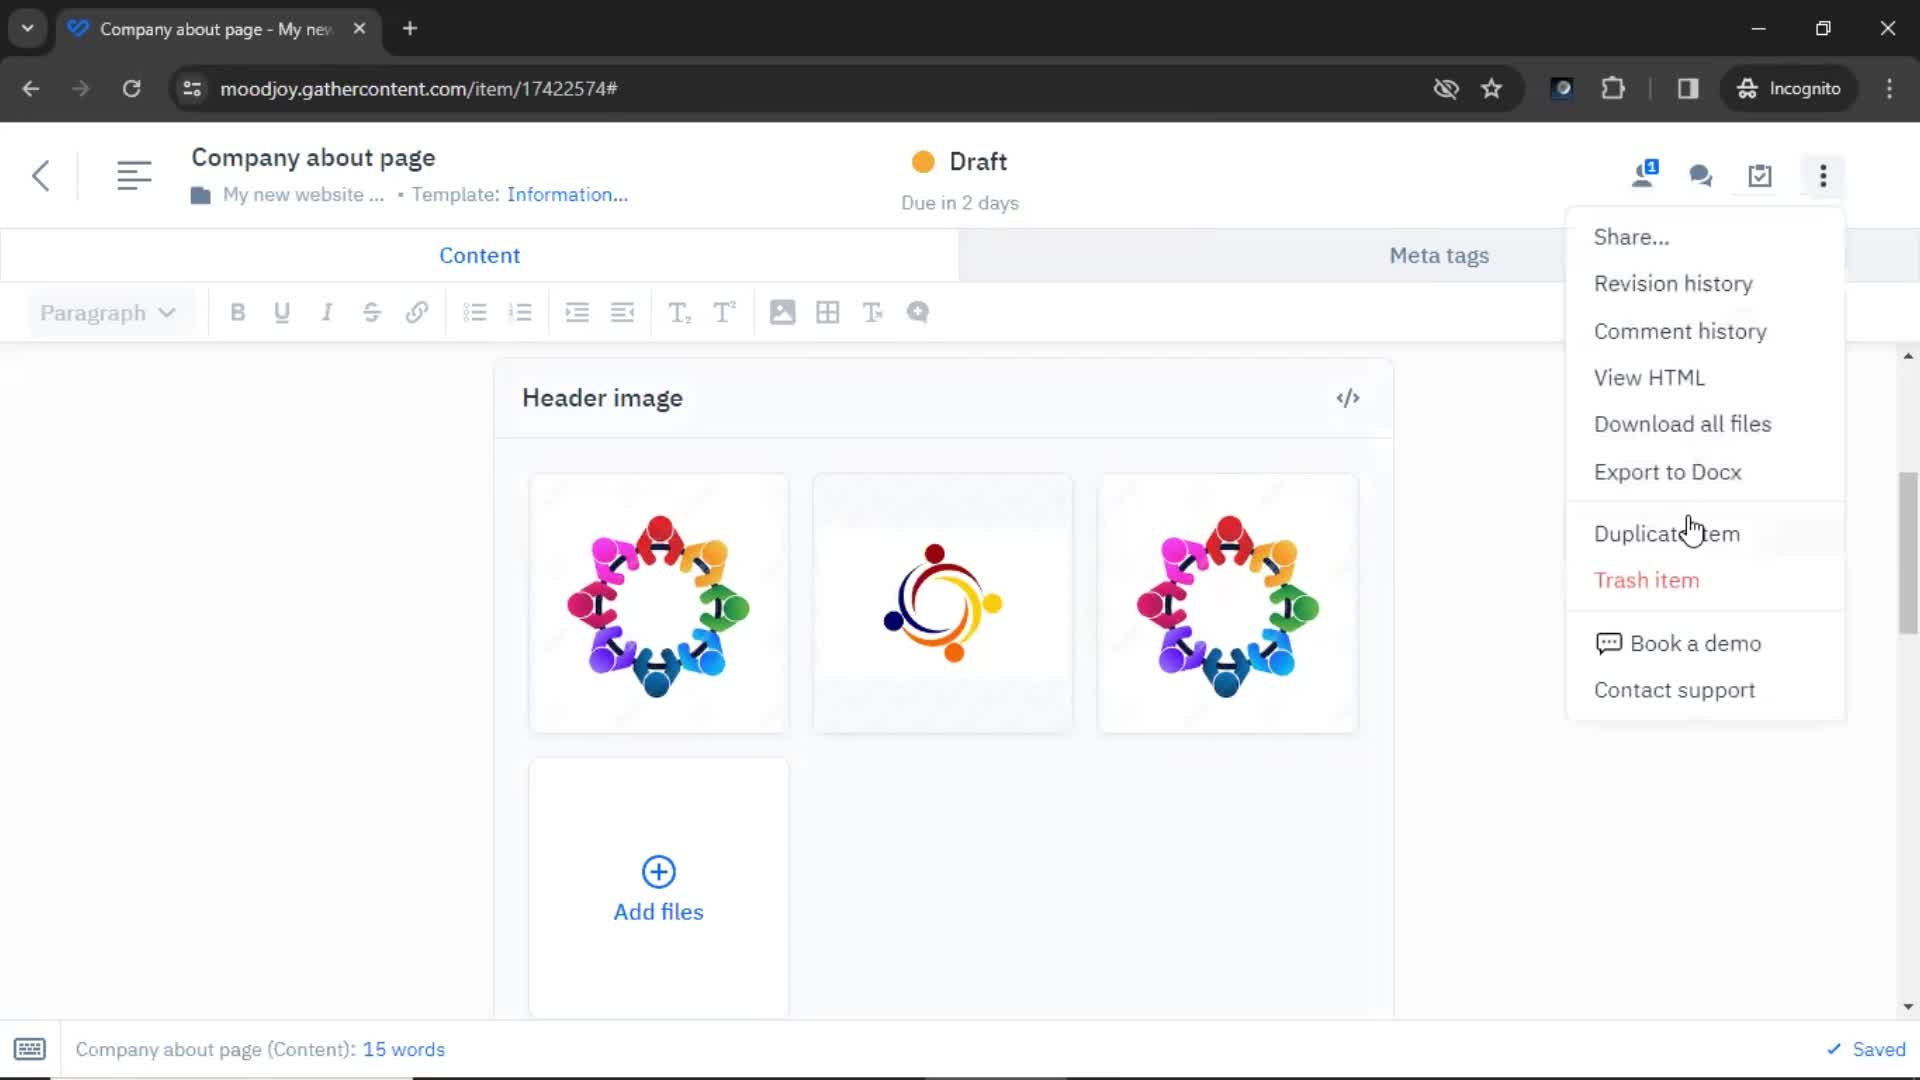This screenshot has width=1920, height=1080.
Task: Select the Insert link icon
Action: coord(417,313)
